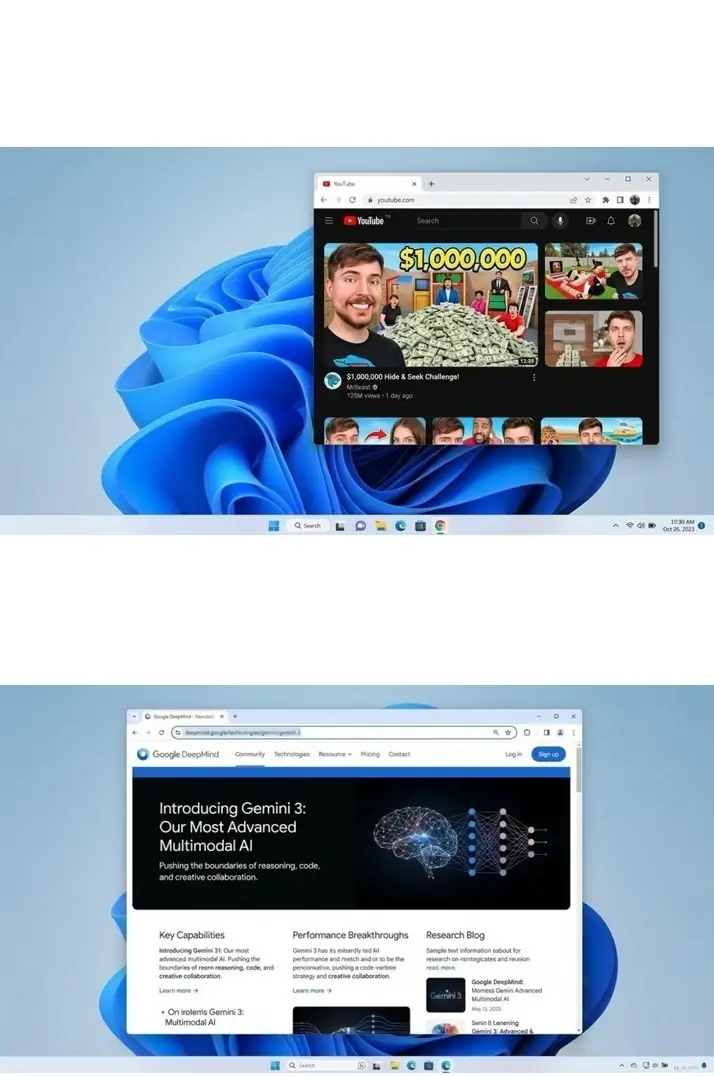Open the Chat taskbar icon under YouTube window
The image size is (714, 1076).
360,526
